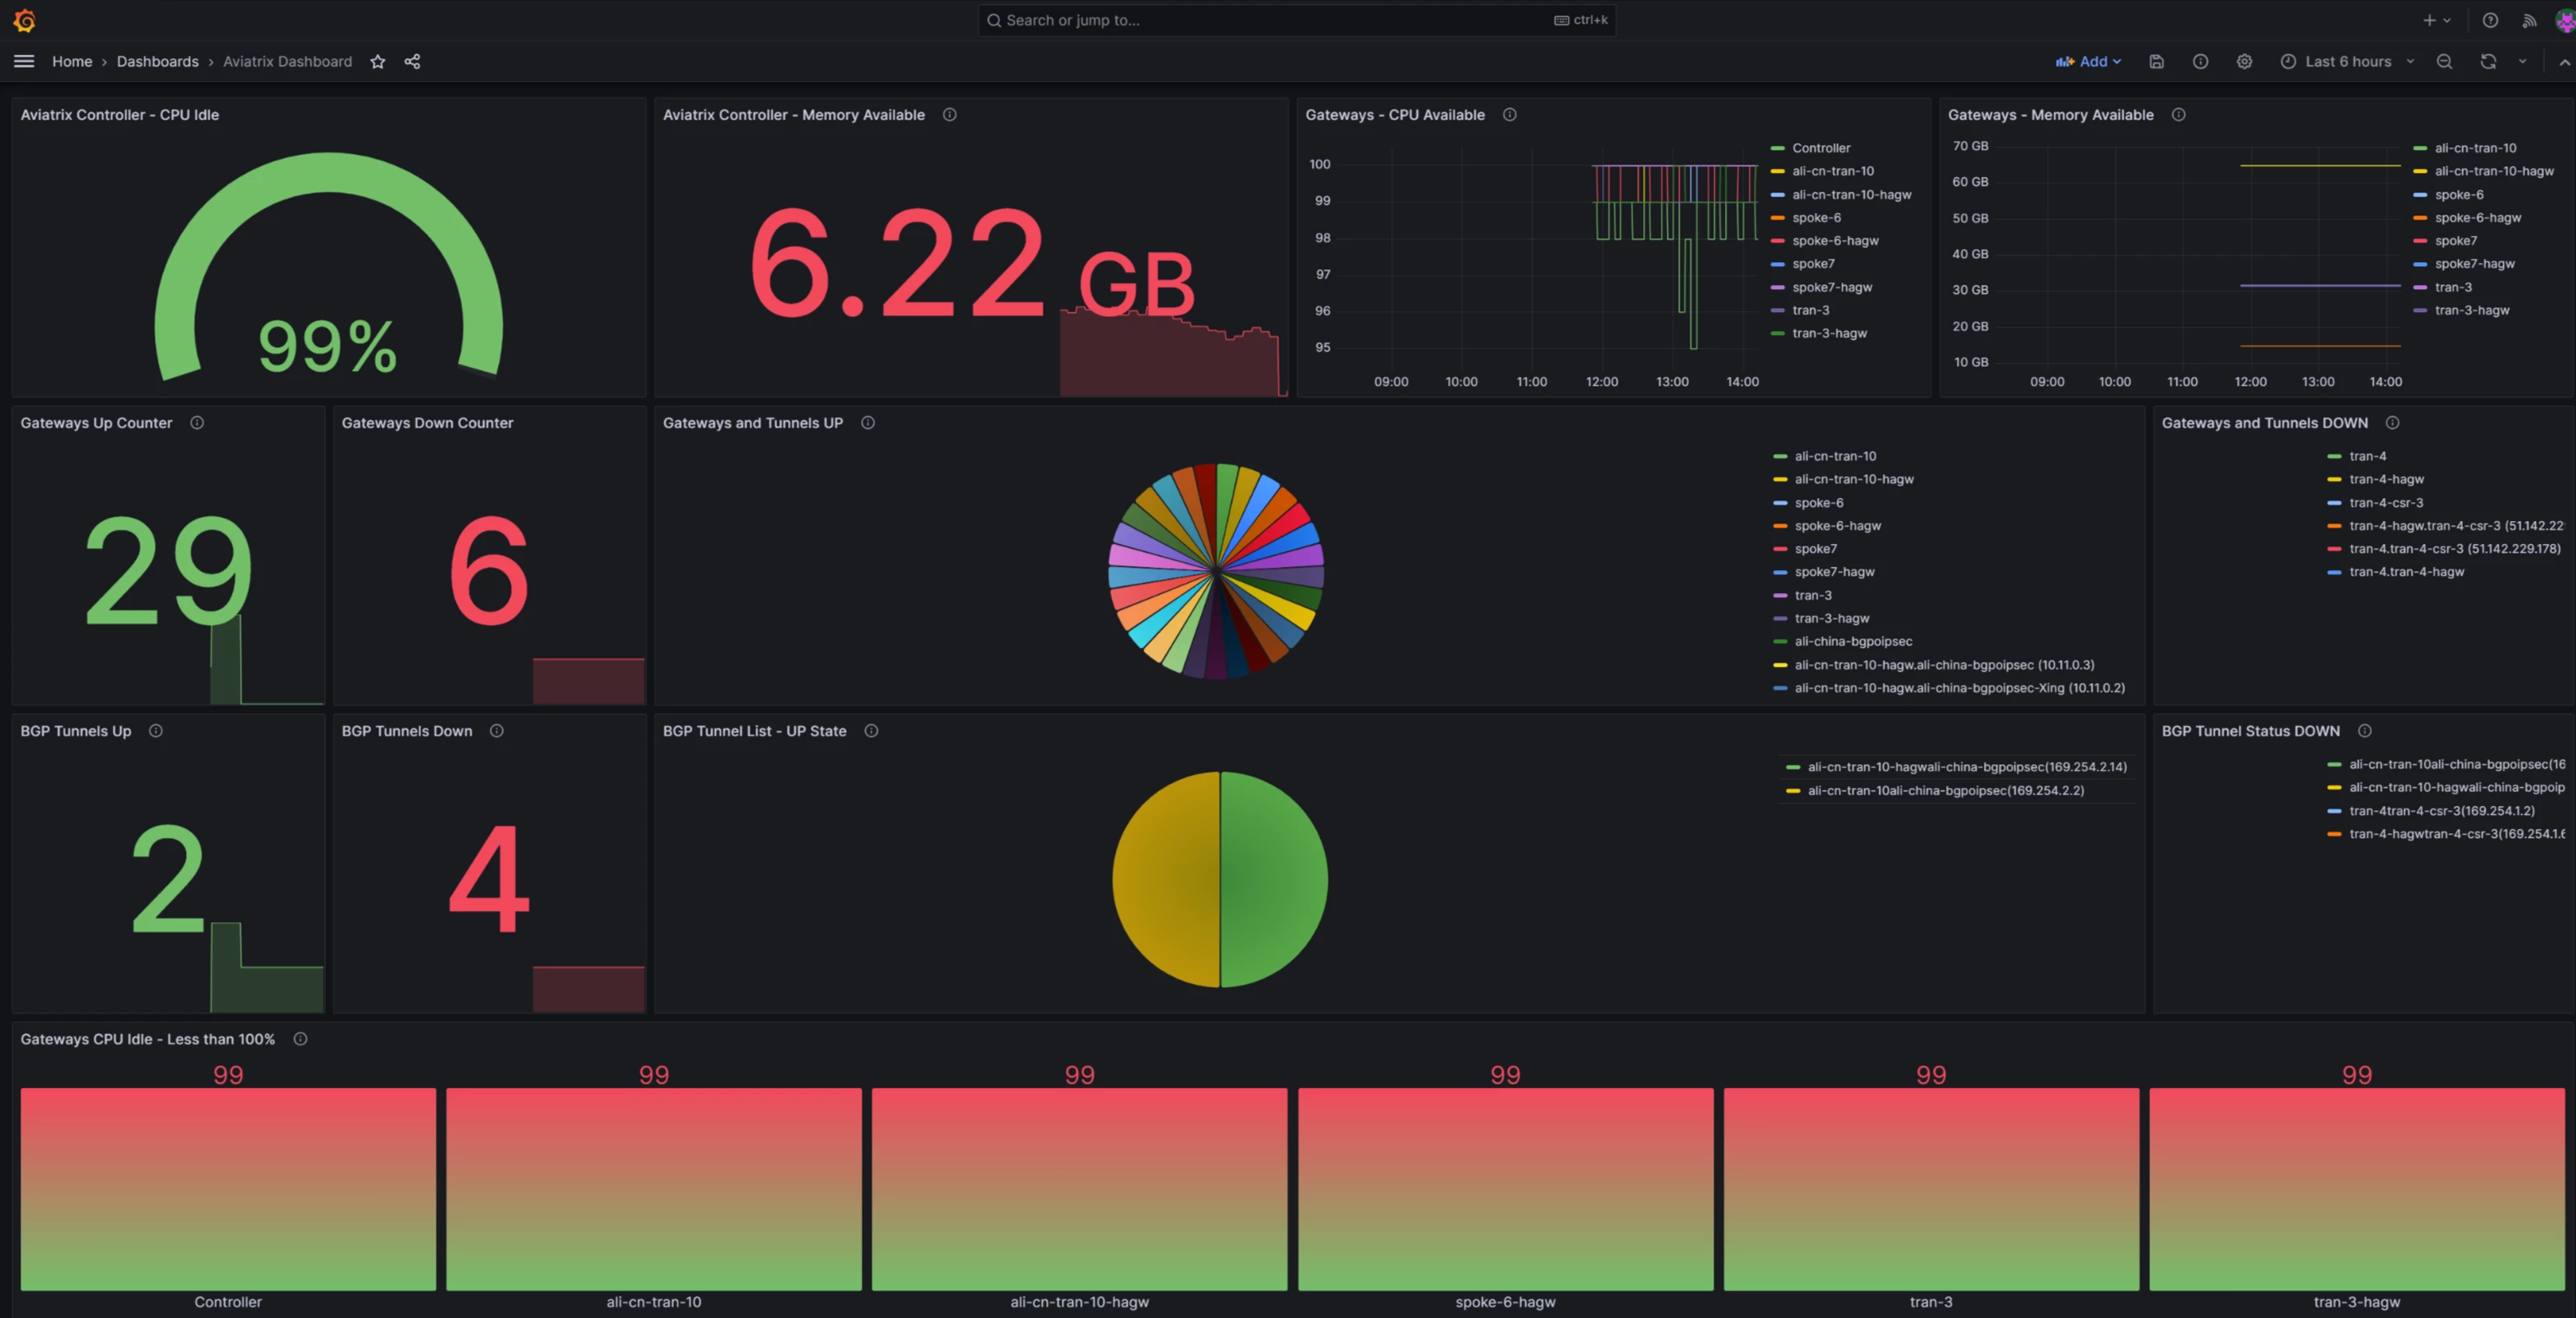The width and height of the screenshot is (2576, 1318).
Task: Show info for Gateways and Tunnels DOWN
Action: point(2392,423)
